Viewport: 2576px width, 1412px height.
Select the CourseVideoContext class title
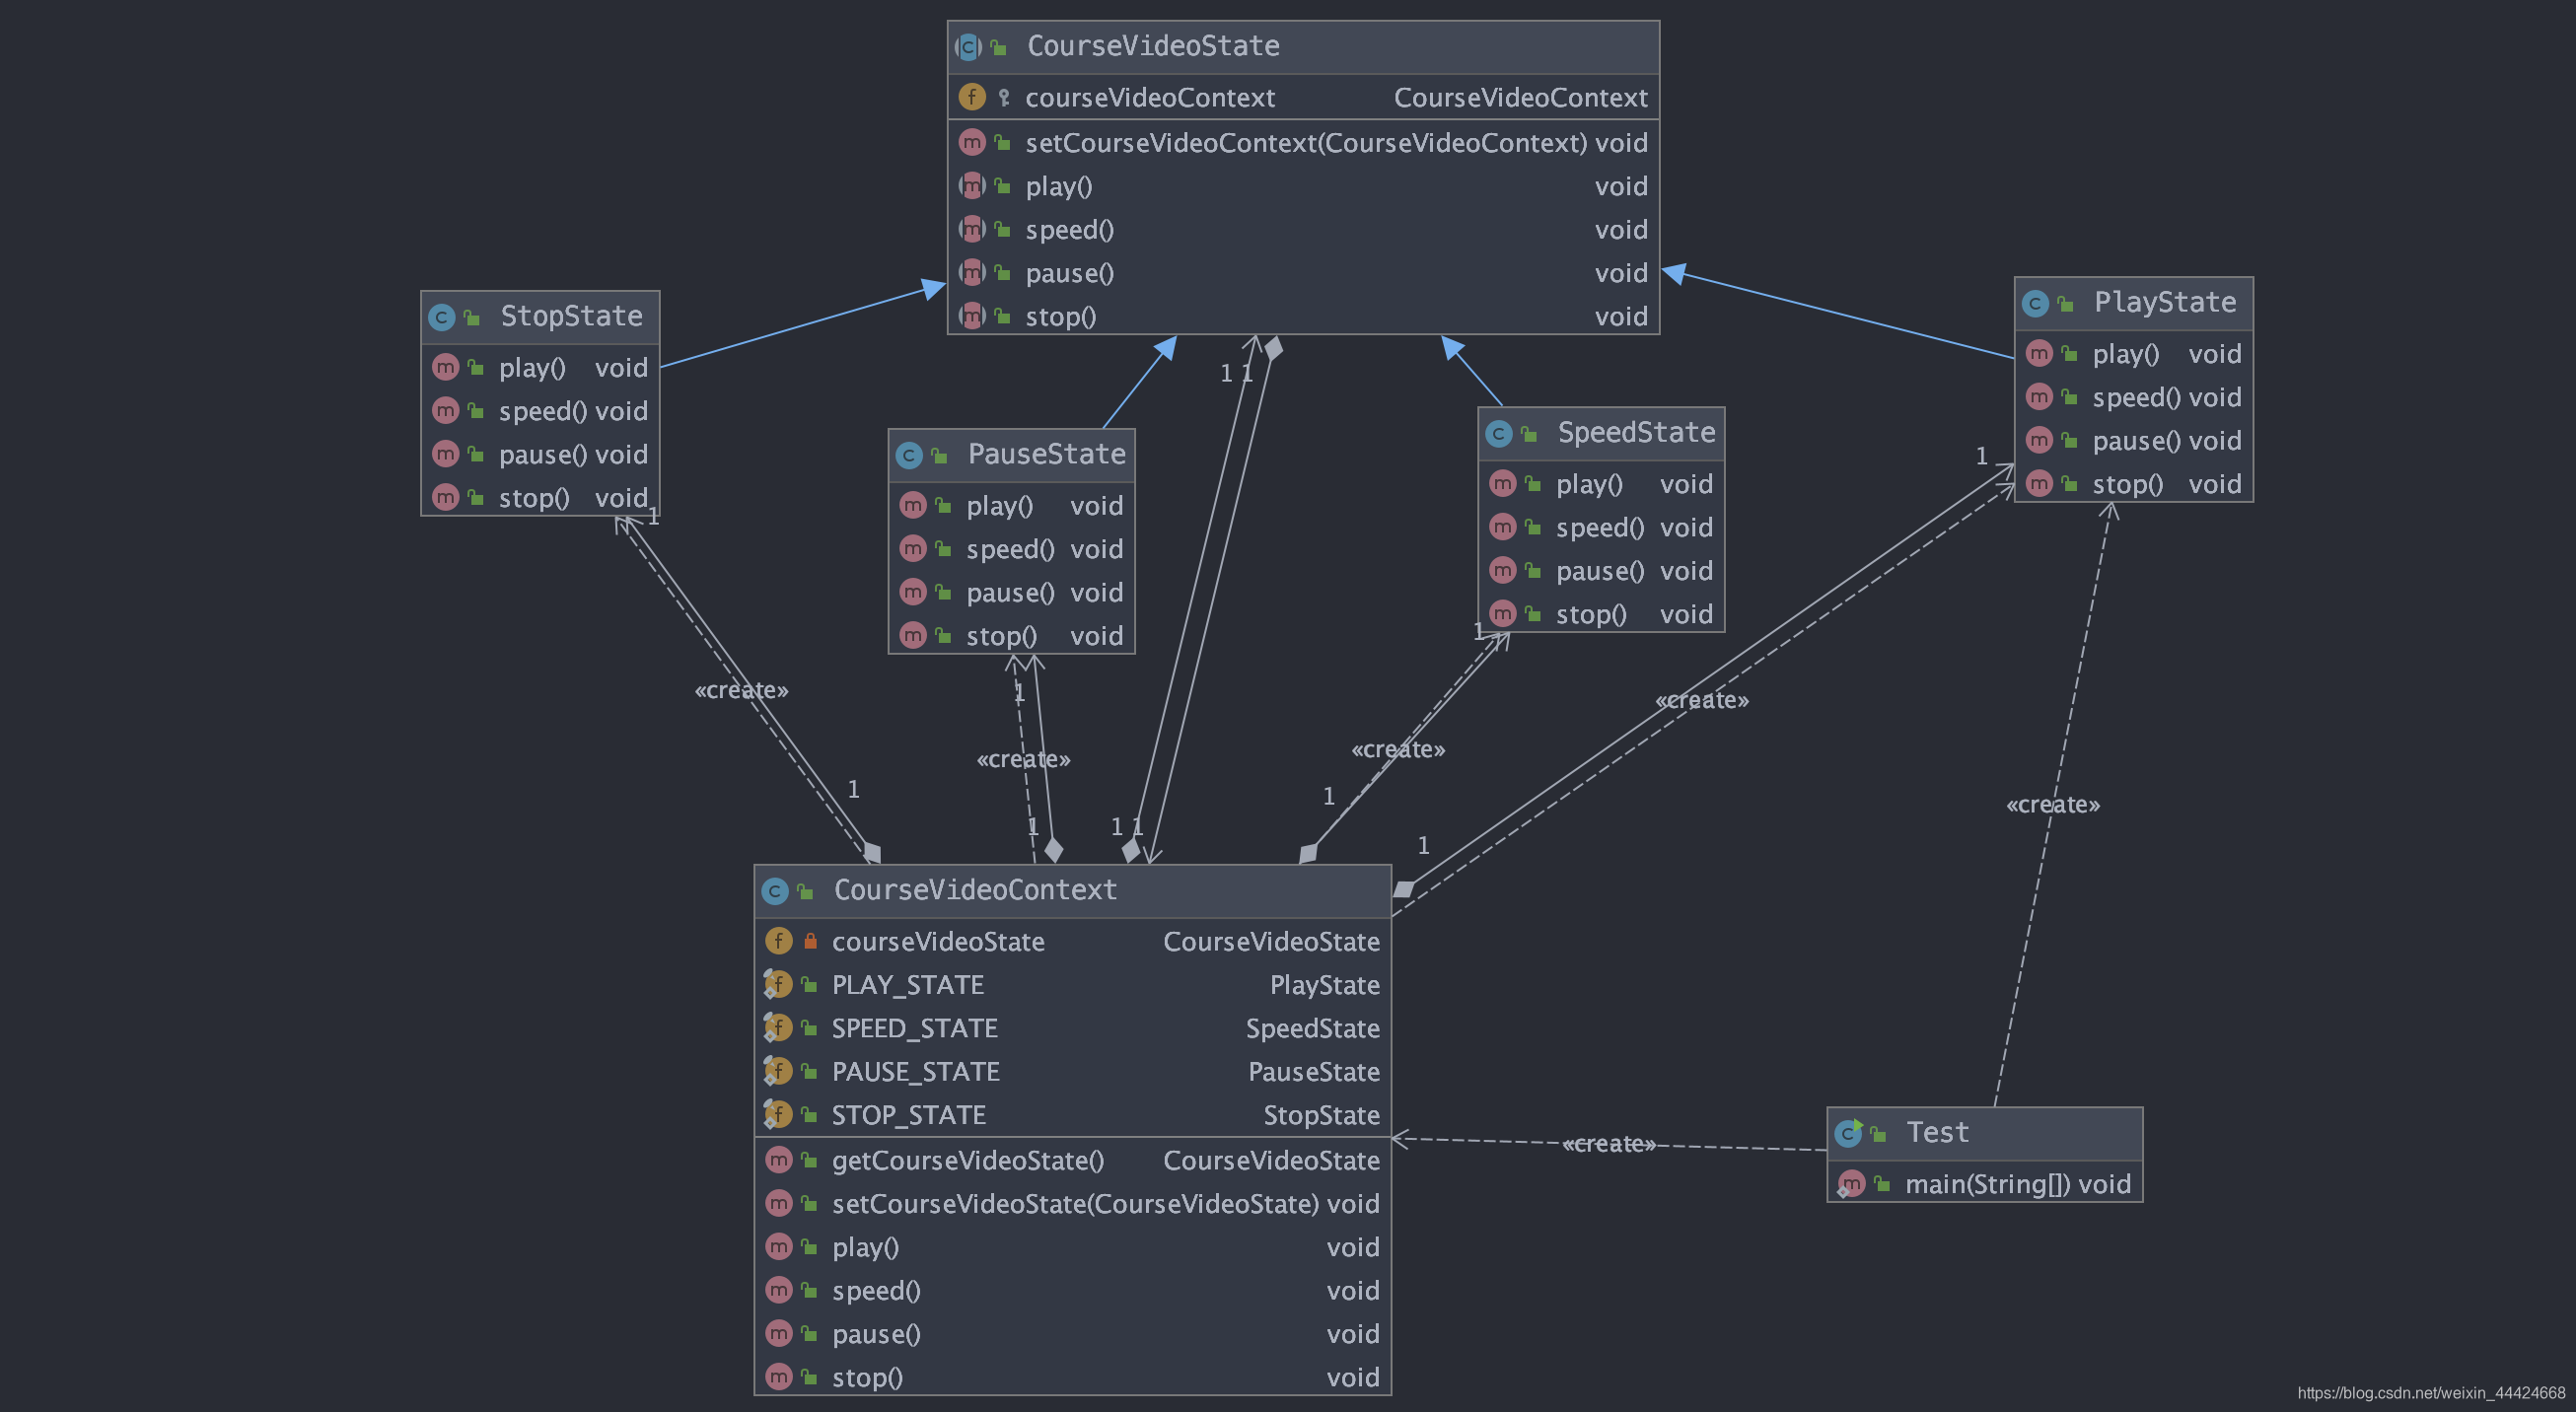[975, 890]
